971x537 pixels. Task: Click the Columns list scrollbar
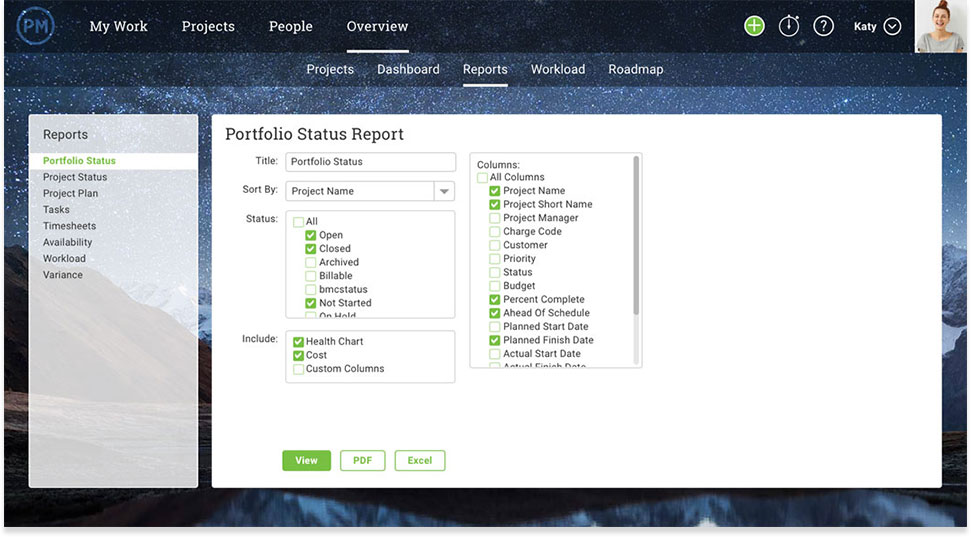point(636,235)
